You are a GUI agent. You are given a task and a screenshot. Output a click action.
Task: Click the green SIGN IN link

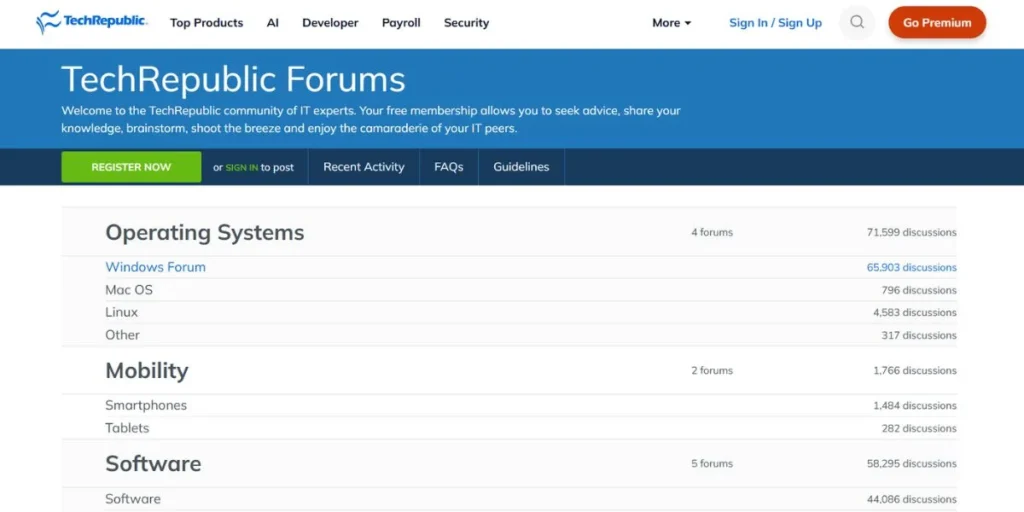[242, 168]
